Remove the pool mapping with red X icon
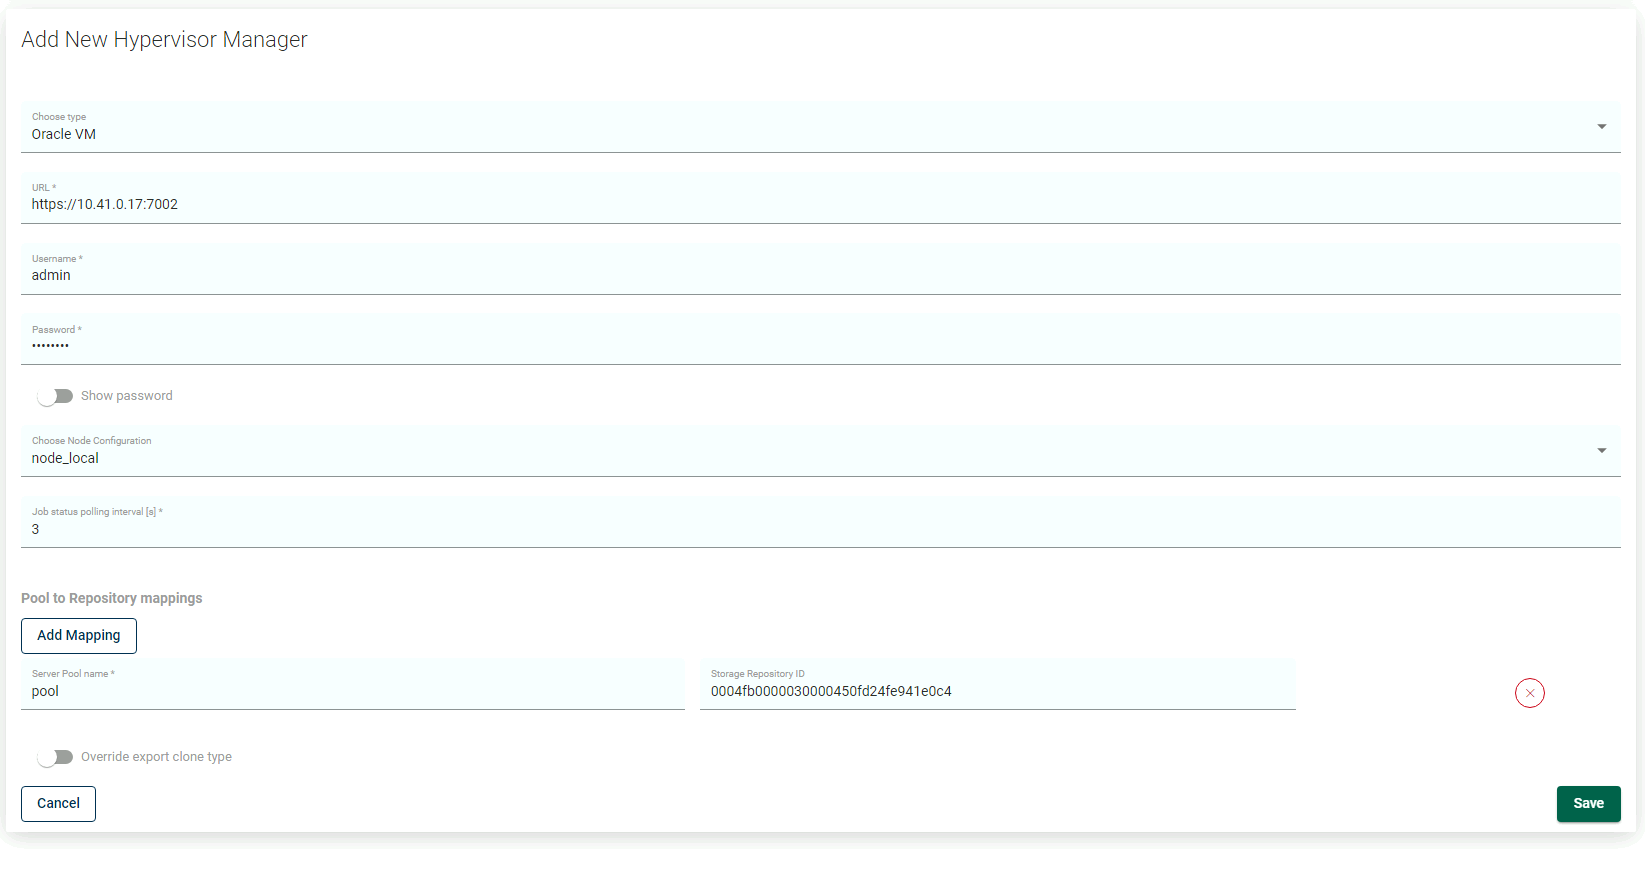 [x=1529, y=693]
